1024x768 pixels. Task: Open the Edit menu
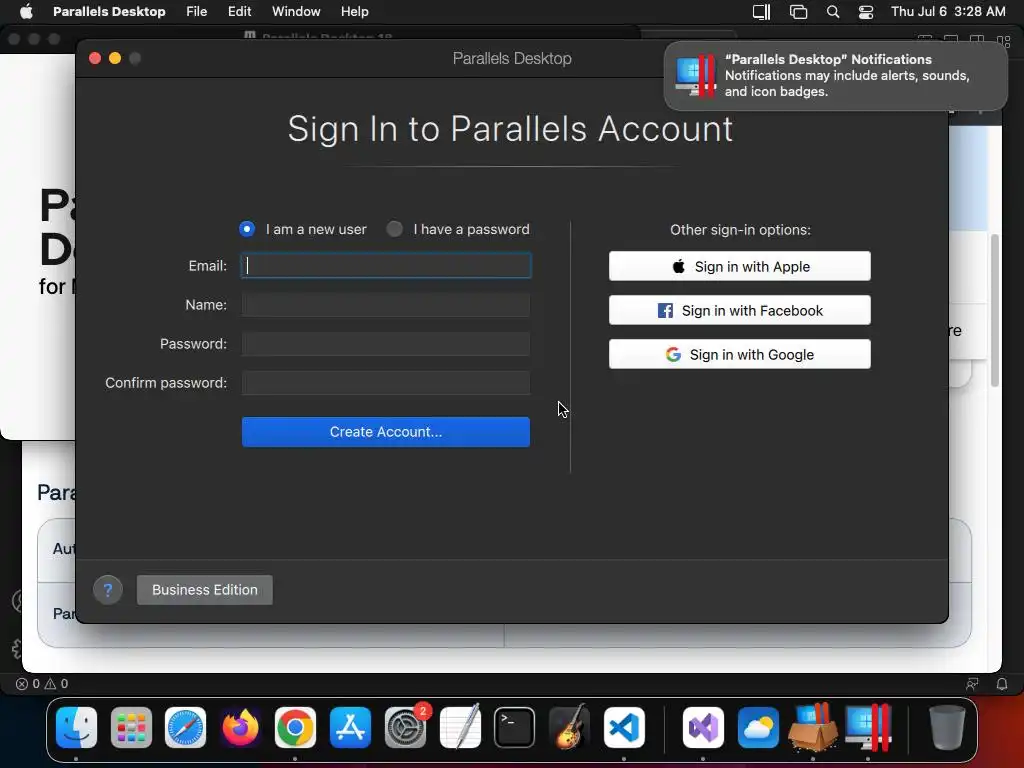240,12
